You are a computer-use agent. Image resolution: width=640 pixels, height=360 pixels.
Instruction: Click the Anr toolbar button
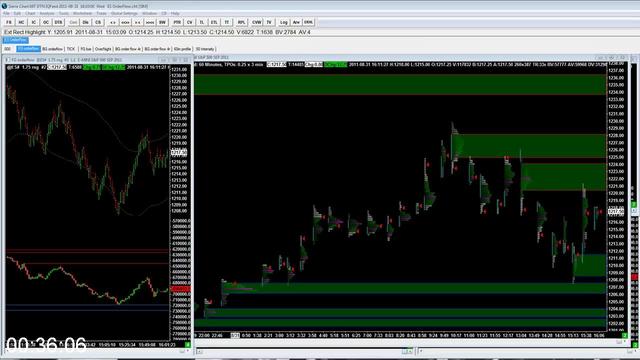point(296,22)
